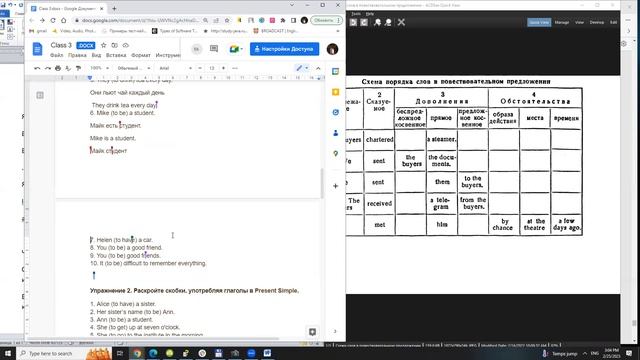
Task: Open the Contacts side panel icon
Action: click(336, 133)
